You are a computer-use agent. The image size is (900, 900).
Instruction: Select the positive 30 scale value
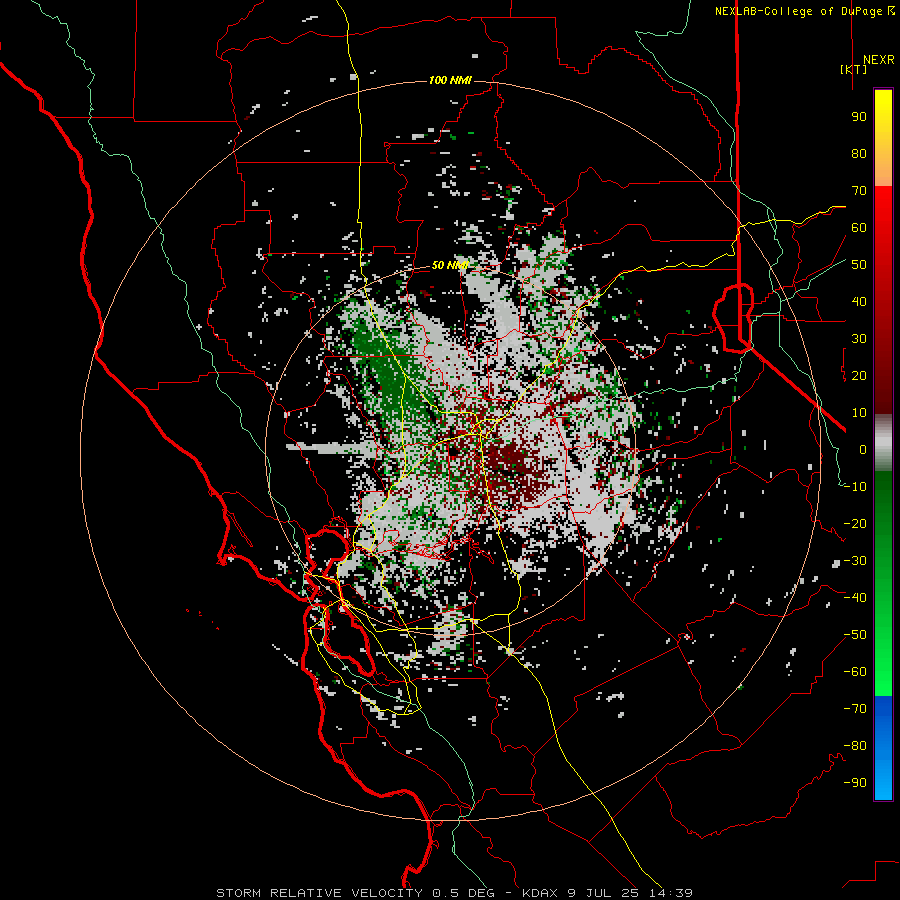pos(859,339)
